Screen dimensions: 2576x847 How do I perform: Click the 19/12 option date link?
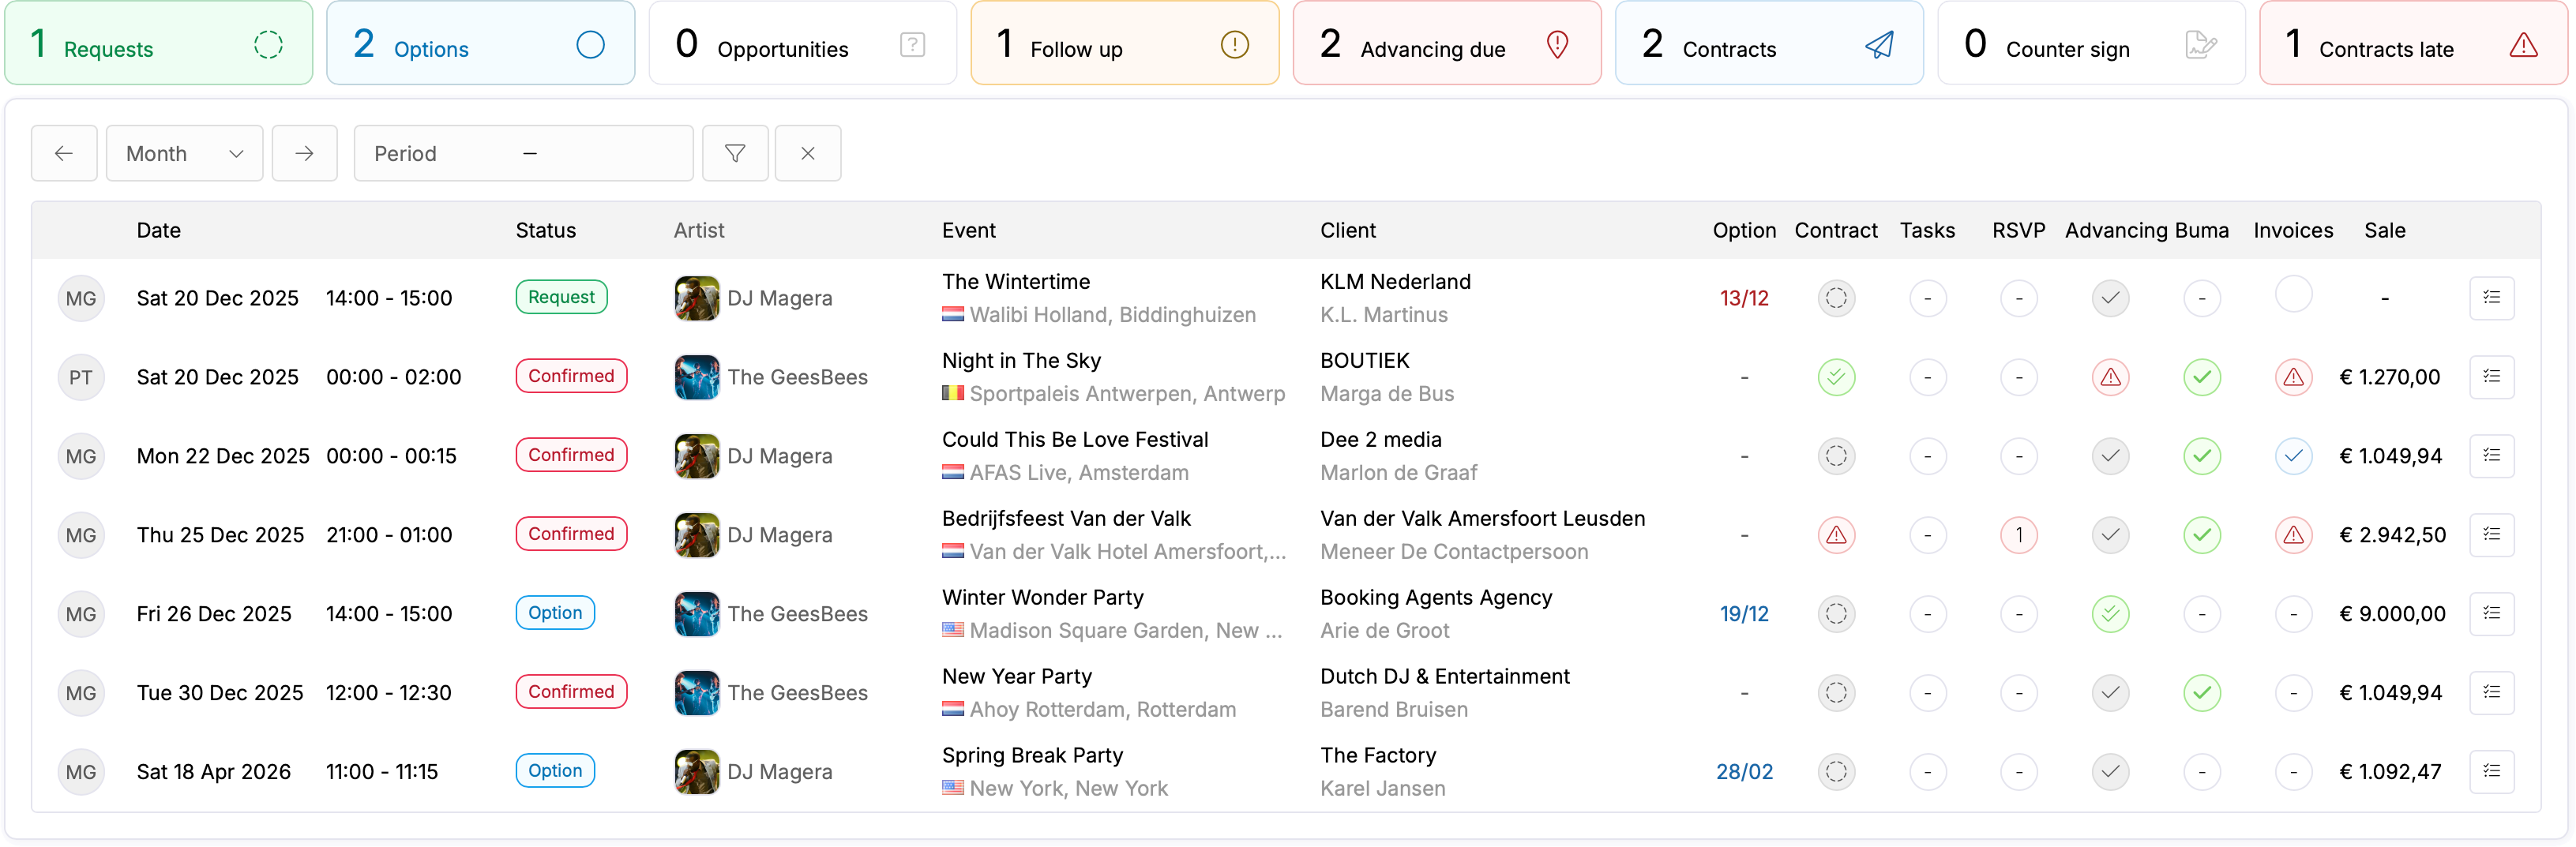[1744, 614]
